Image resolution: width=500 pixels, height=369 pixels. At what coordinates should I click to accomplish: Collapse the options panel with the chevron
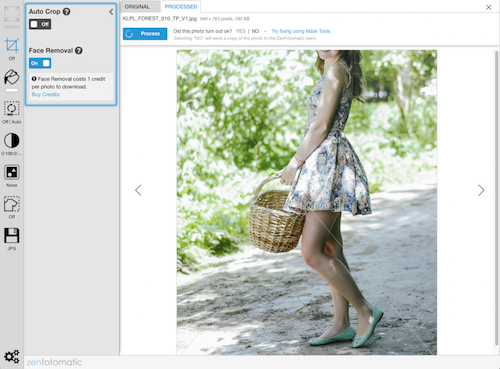(111, 12)
